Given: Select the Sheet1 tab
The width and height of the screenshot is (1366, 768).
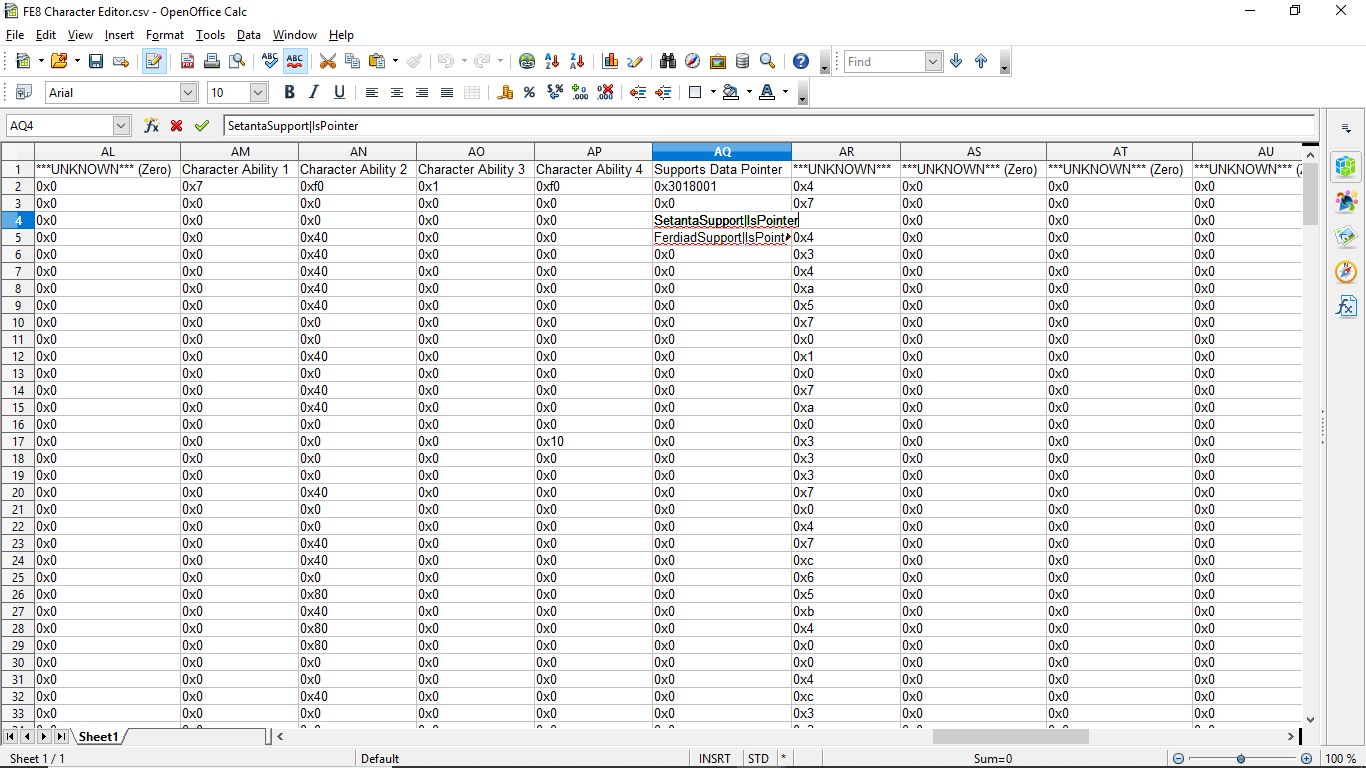Looking at the screenshot, I should pos(99,737).
